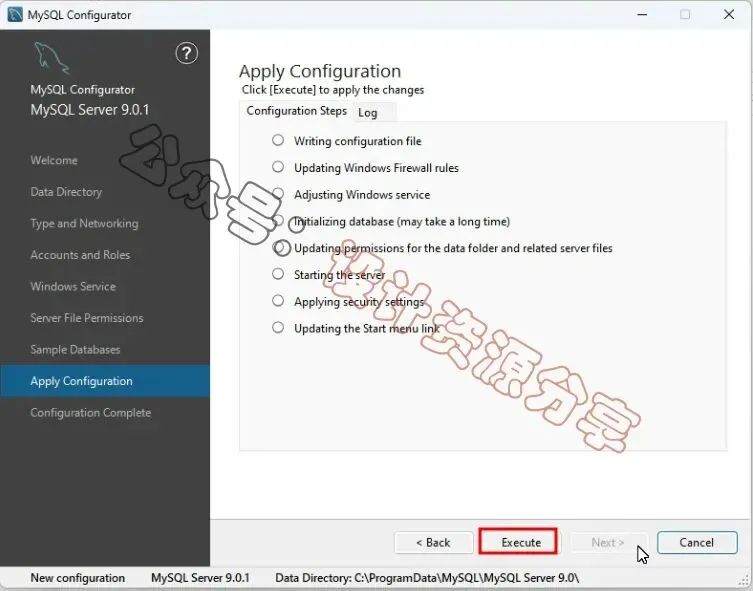Click 'Updating Windows Firewall rules' step text
Screen dimensions: 753x591
(376, 168)
